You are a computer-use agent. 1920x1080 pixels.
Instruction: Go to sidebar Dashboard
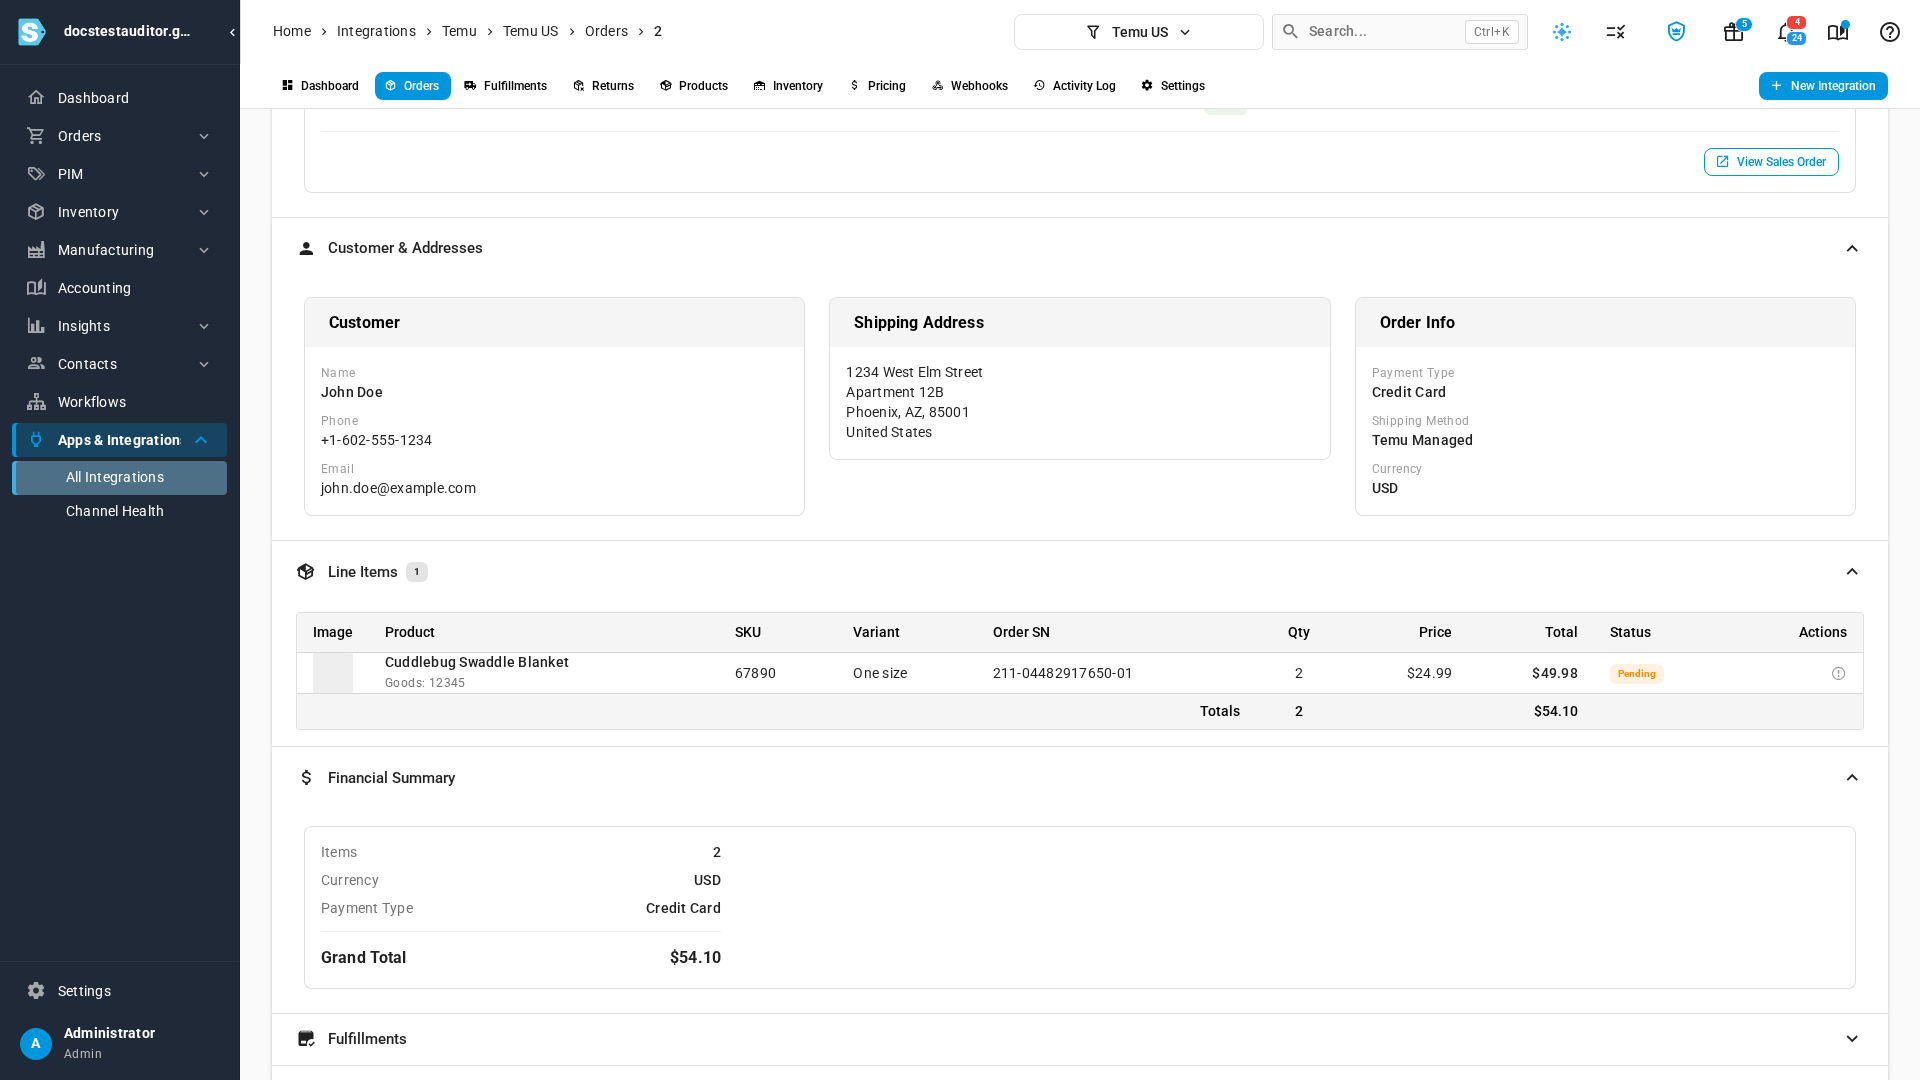pyautogui.click(x=120, y=98)
